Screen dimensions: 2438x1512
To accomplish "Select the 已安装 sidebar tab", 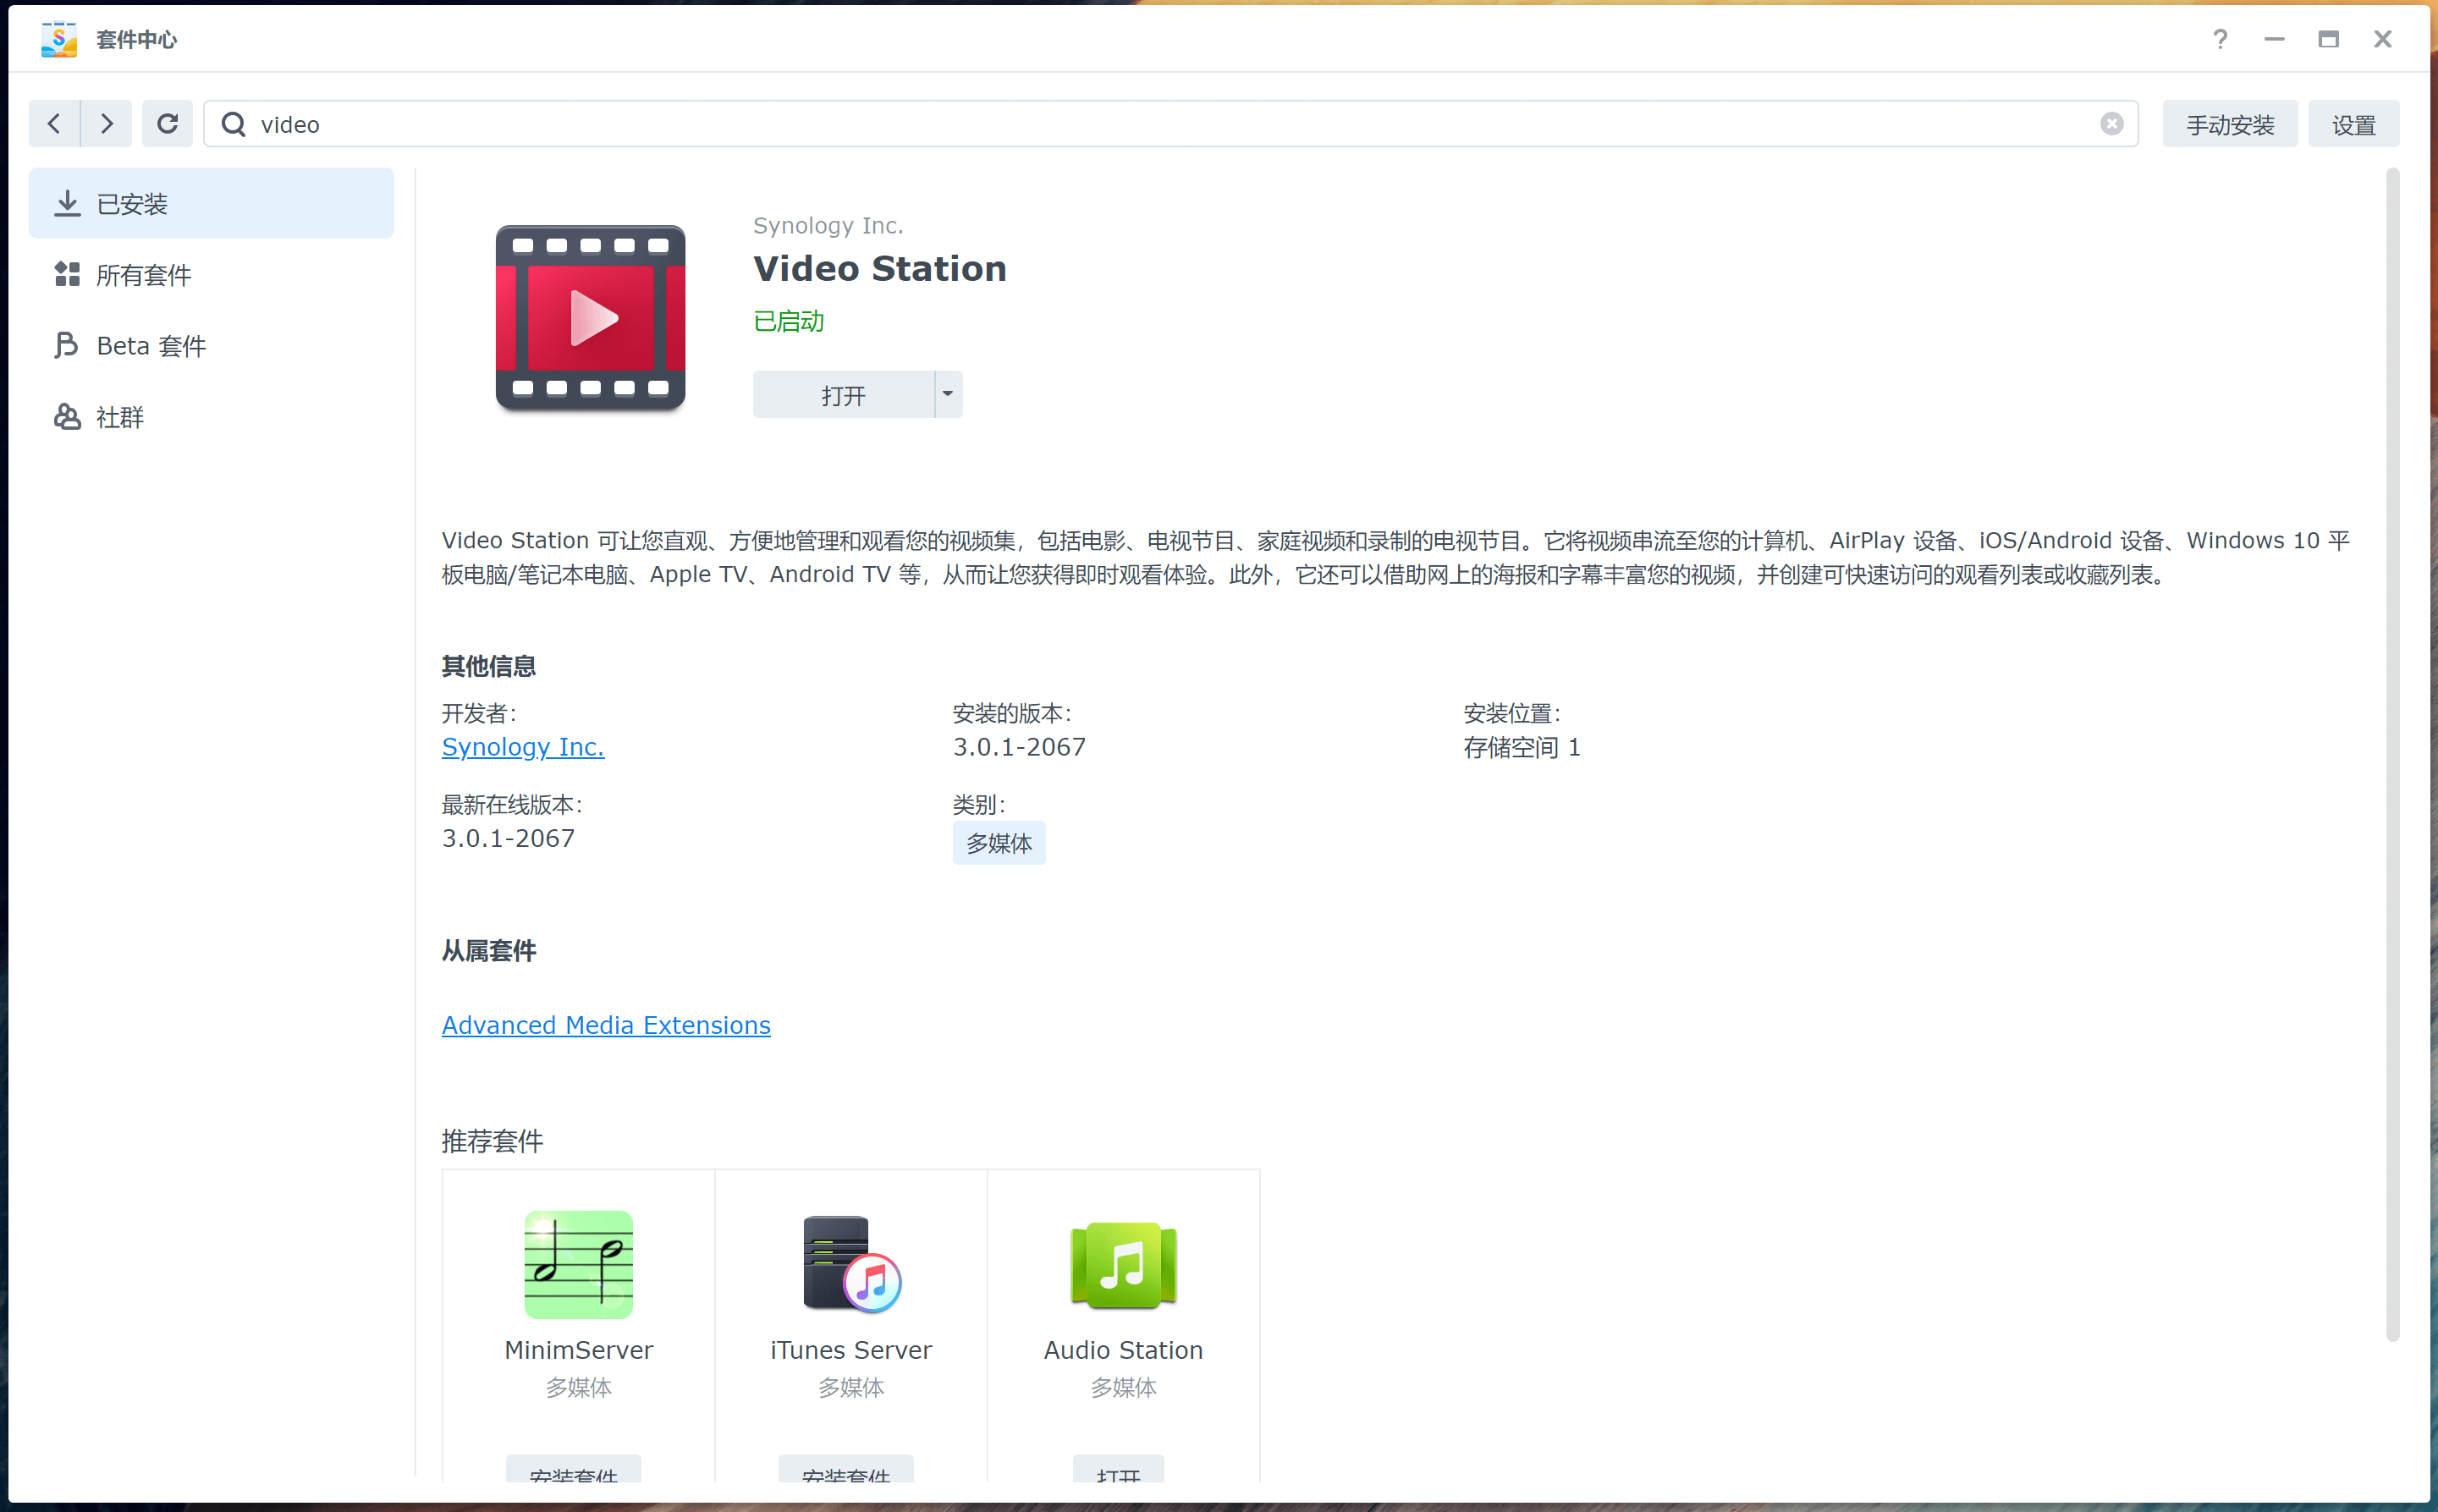I will (x=211, y=203).
